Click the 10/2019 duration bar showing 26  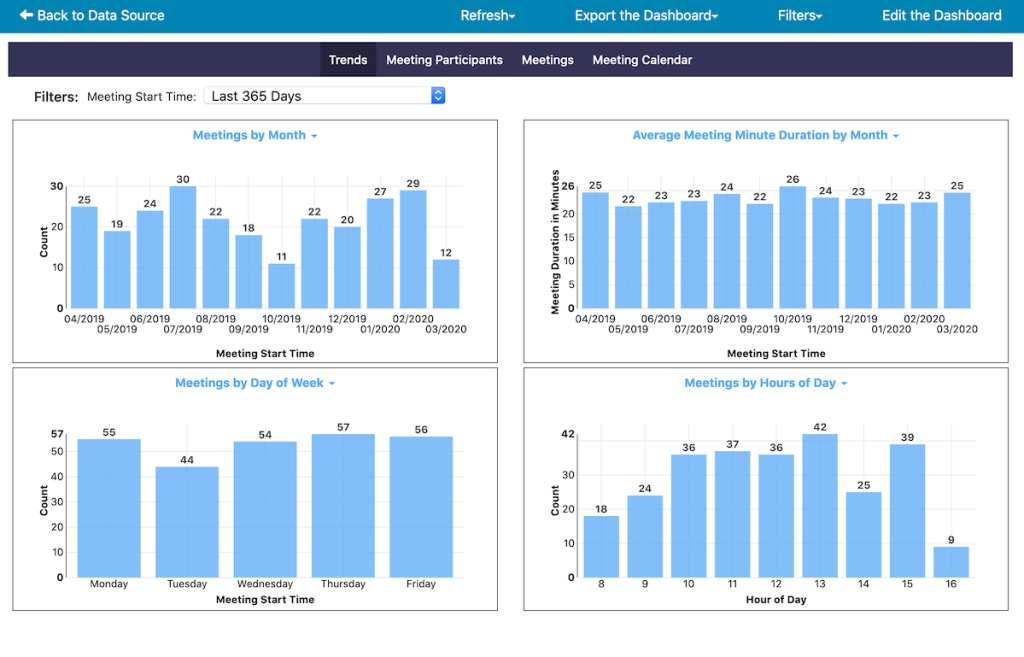tap(792, 245)
